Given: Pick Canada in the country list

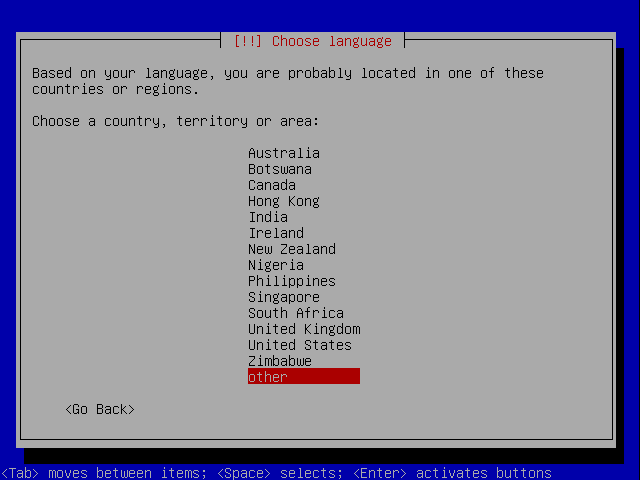Looking at the screenshot, I should 272,185.
